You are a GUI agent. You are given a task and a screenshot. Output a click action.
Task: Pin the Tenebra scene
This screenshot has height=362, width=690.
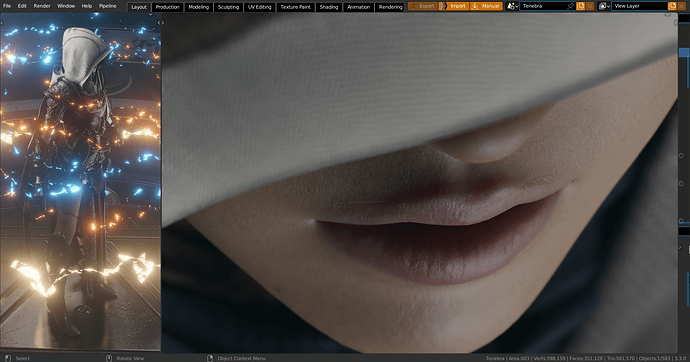(x=570, y=6)
